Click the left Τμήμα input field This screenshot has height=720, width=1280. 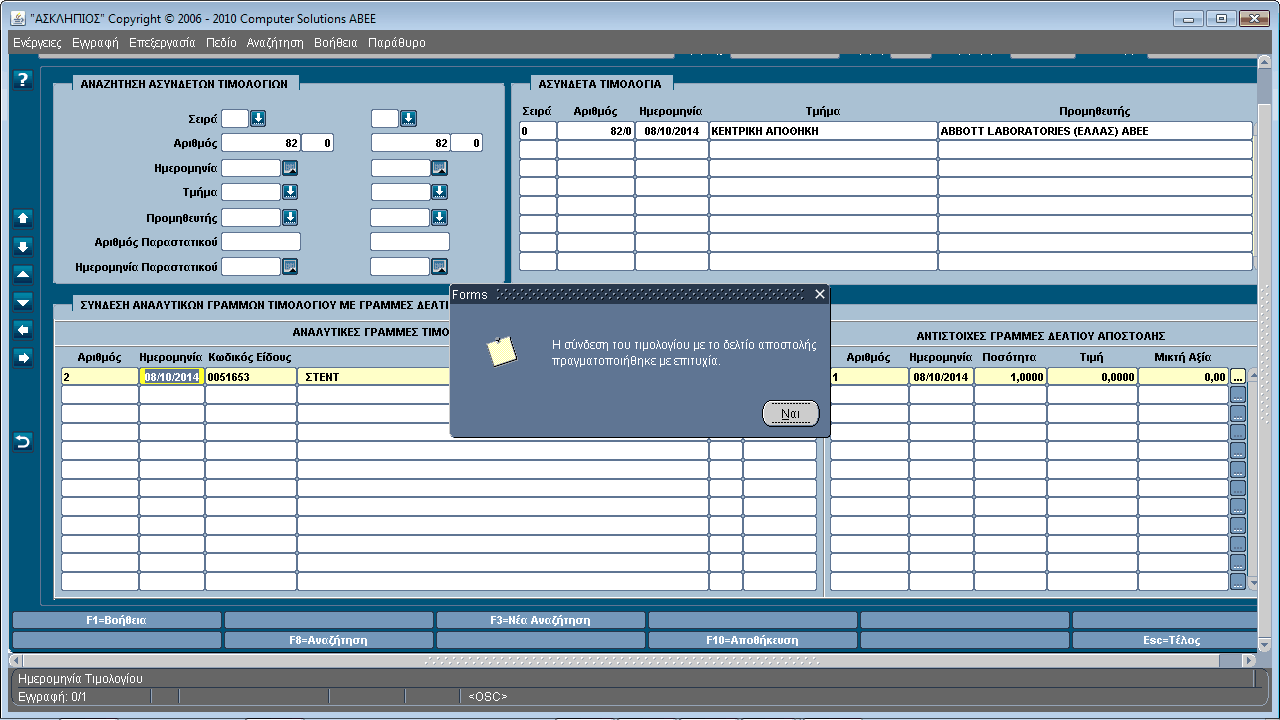coord(251,192)
